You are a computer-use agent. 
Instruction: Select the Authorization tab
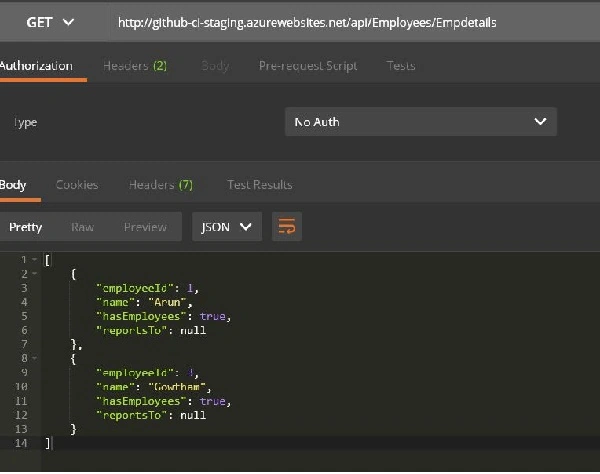[x=36, y=66]
